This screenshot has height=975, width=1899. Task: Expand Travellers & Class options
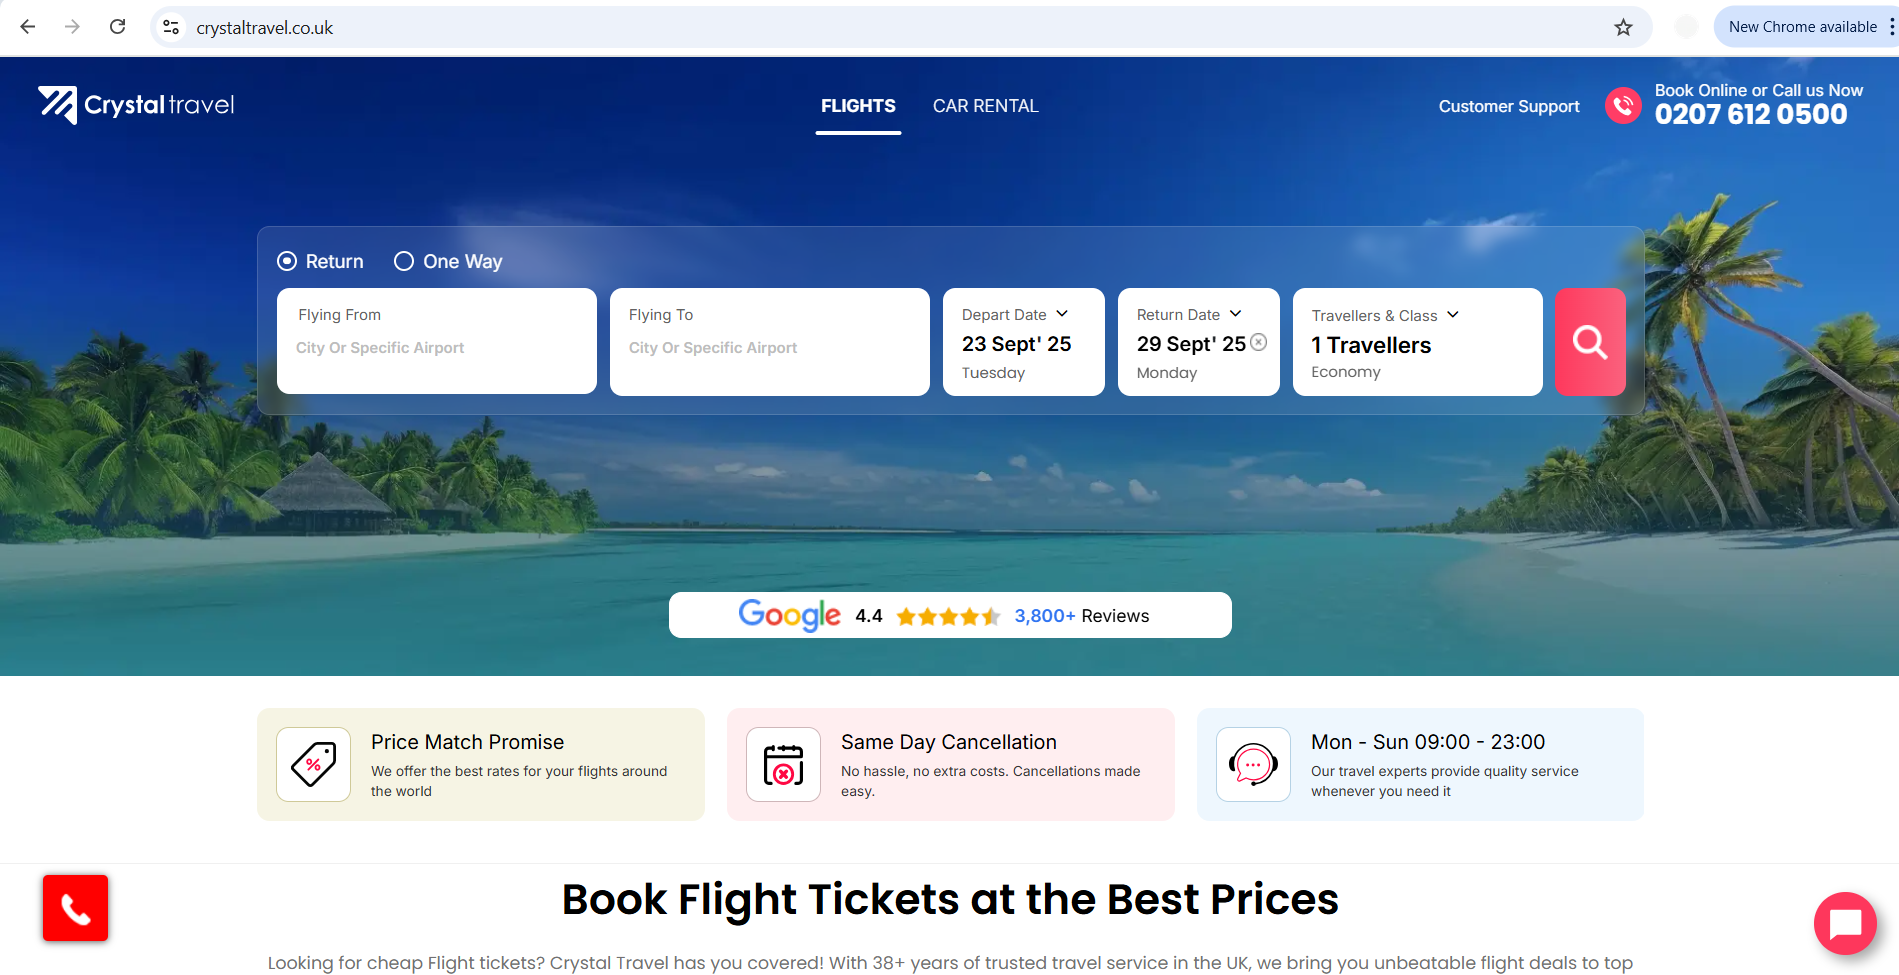tap(1417, 342)
